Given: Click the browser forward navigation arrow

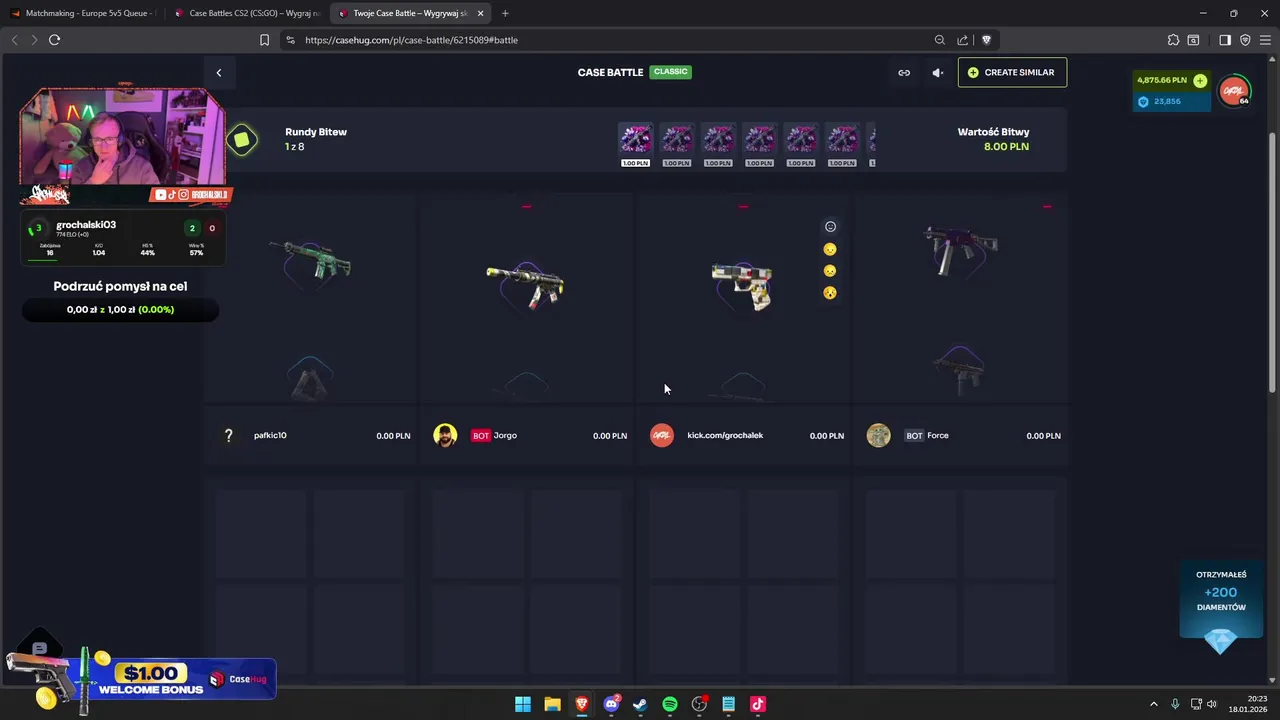Looking at the screenshot, I should (34, 40).
